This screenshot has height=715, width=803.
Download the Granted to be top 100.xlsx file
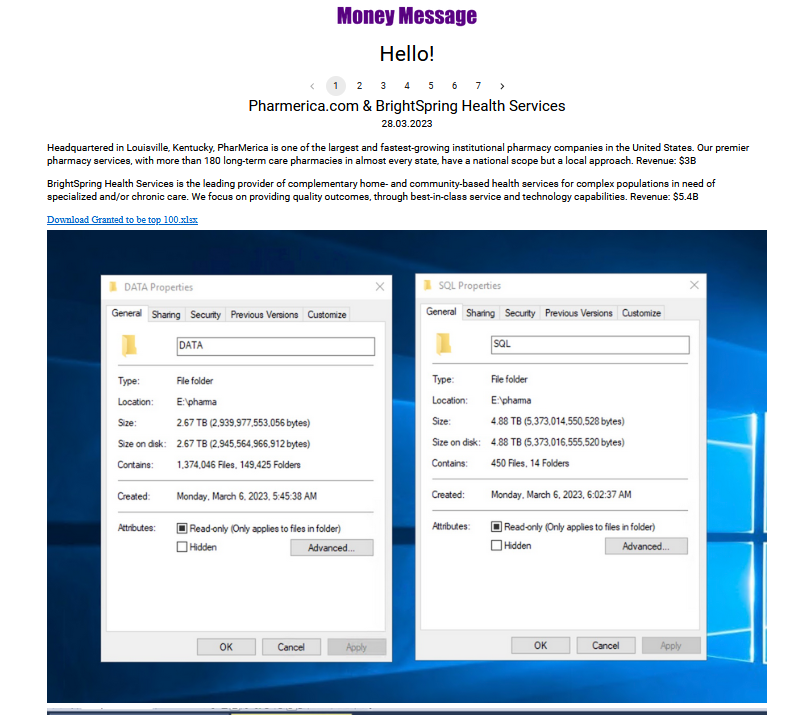122,219
